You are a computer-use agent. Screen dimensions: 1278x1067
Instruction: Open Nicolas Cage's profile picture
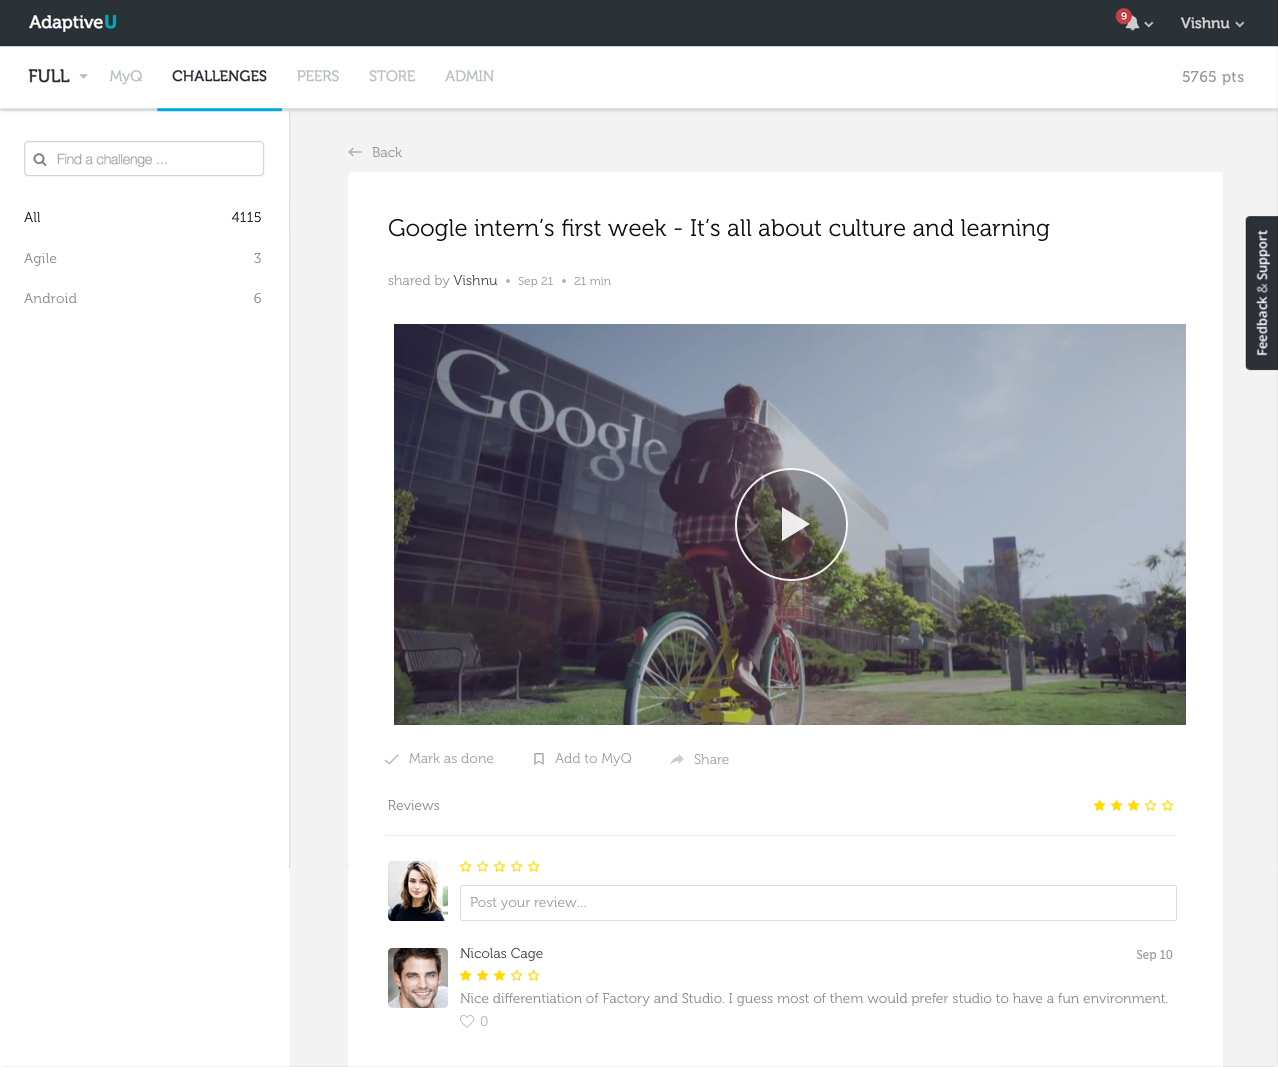tap(418, 978)
